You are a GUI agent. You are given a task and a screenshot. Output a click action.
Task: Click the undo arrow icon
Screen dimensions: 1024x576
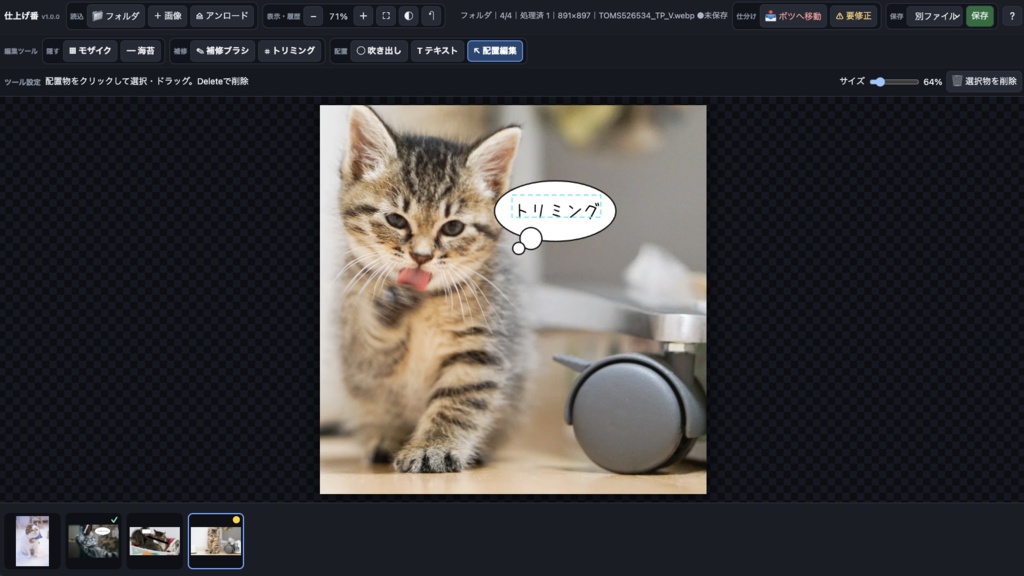[x=432, y=16]
